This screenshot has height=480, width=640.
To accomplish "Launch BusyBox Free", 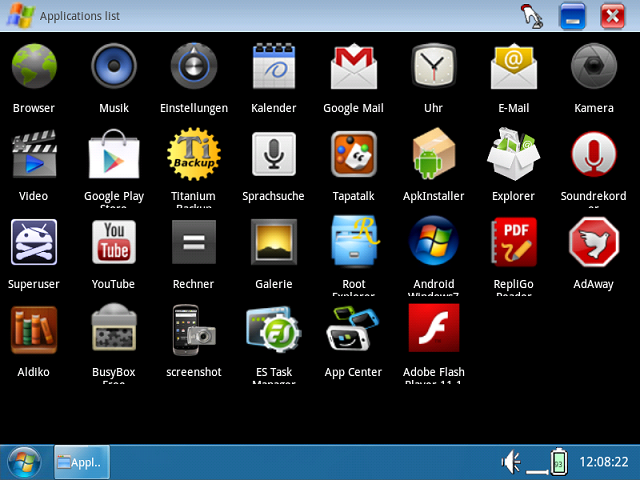I will [114, 327].
